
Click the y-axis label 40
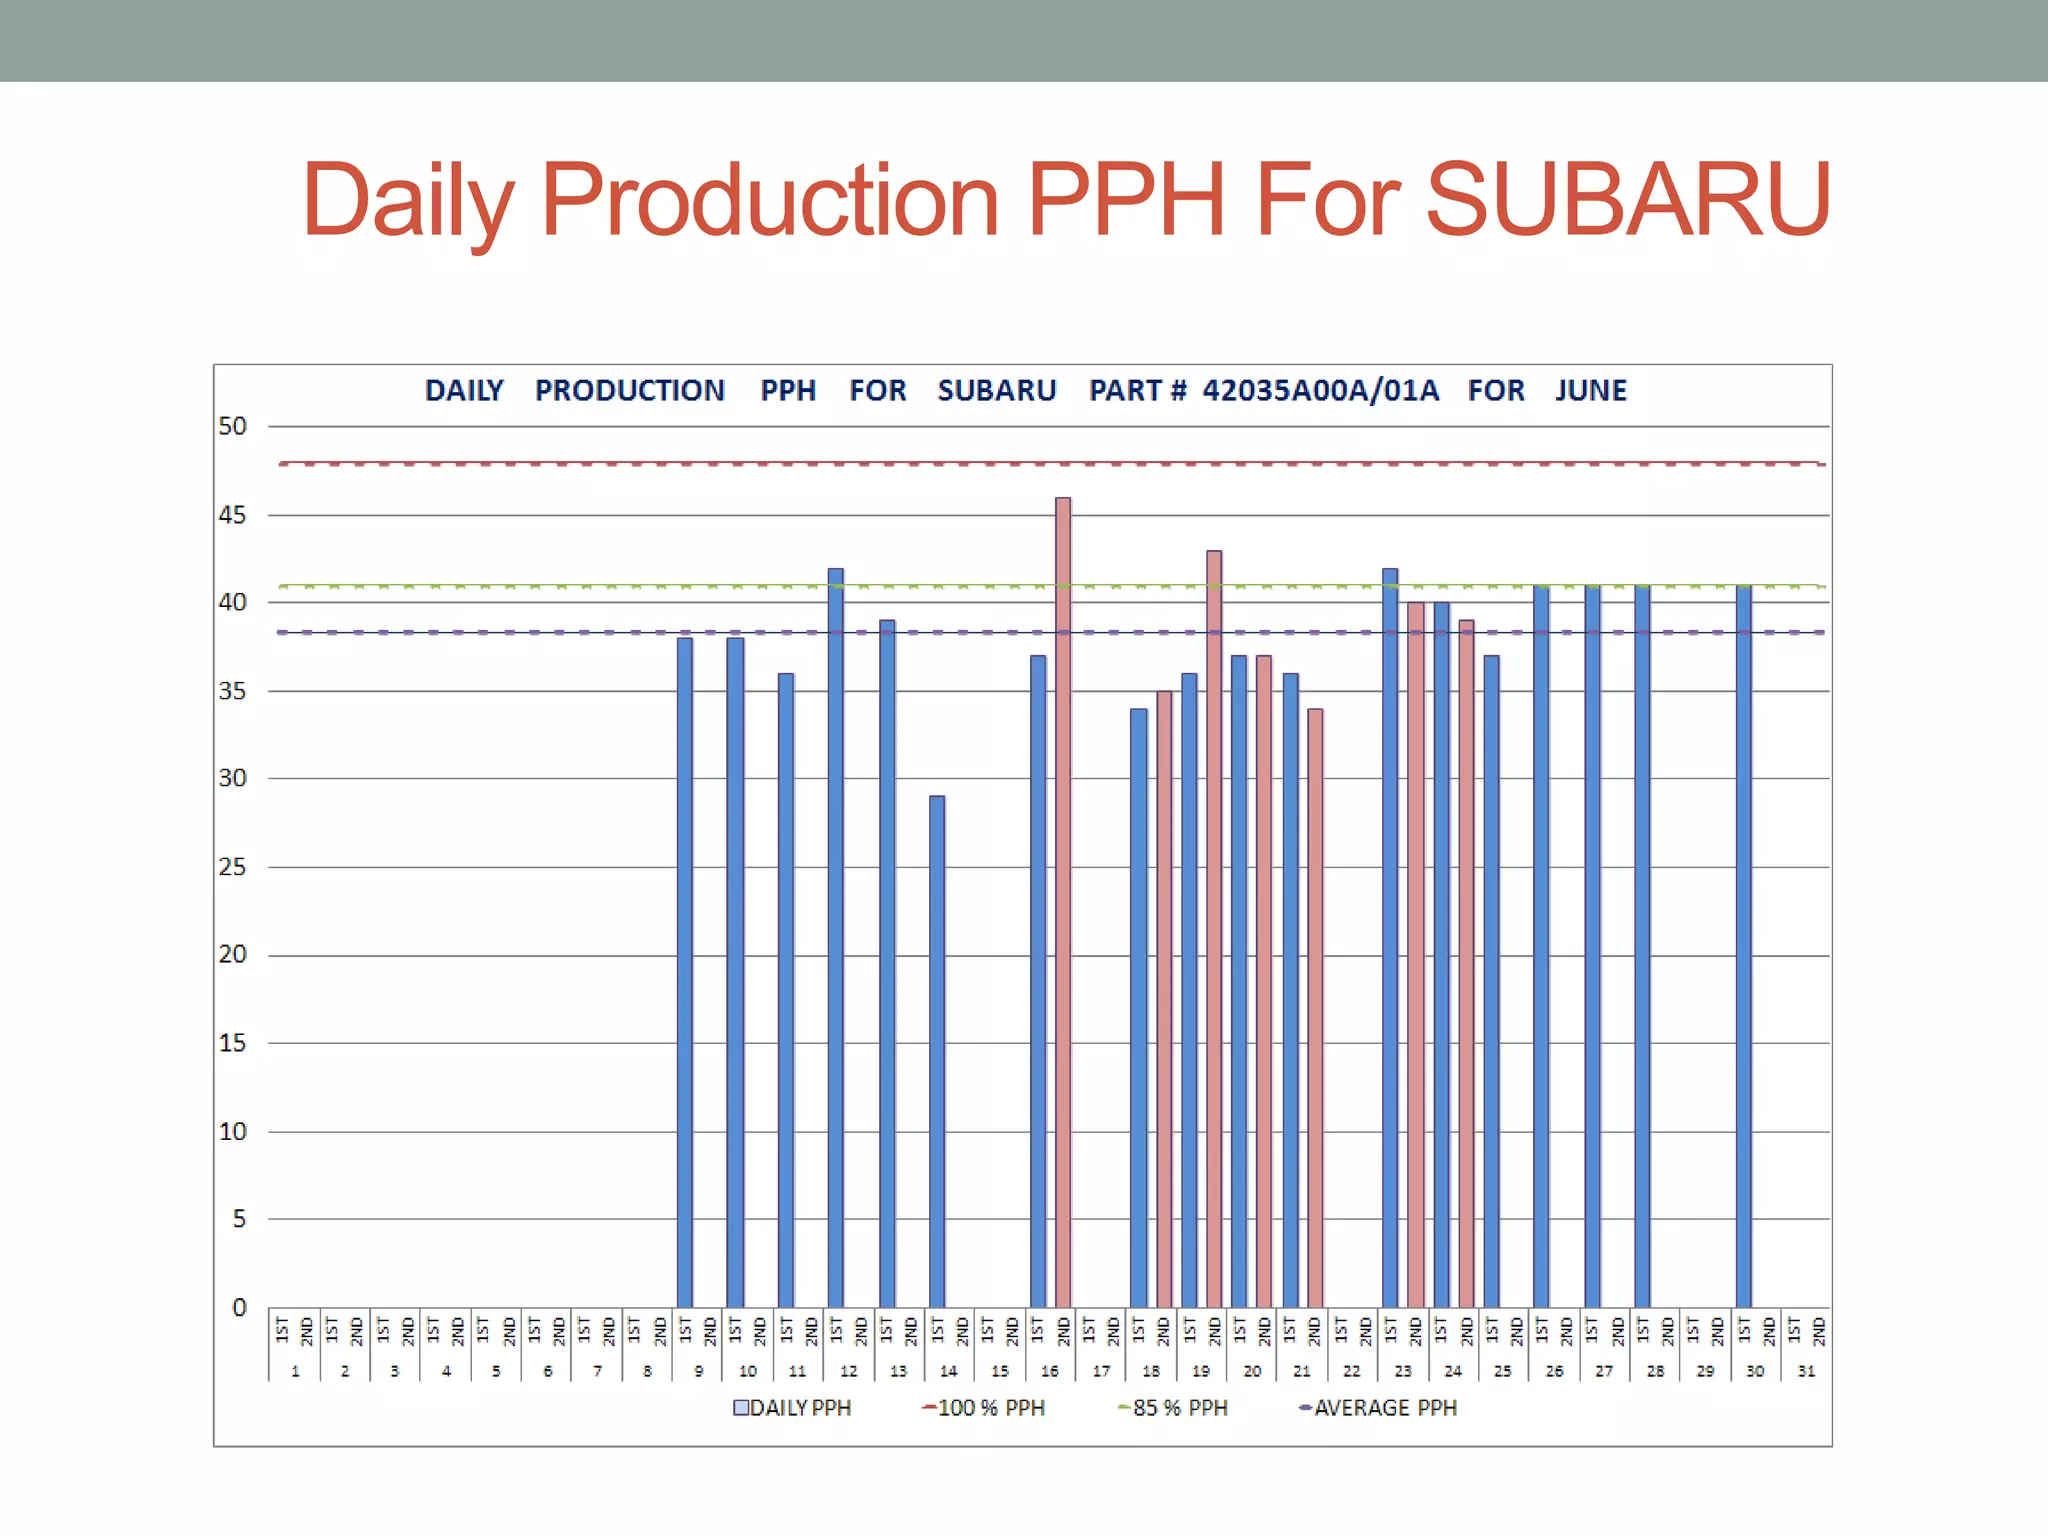point(233,602)
